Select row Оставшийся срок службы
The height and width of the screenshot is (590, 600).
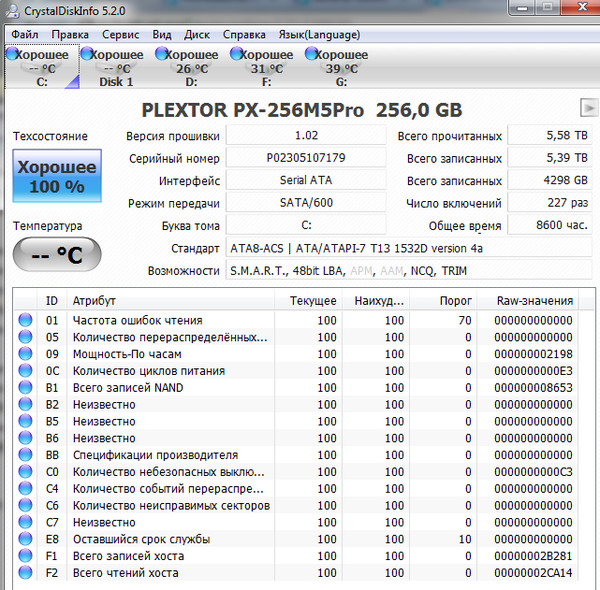[x=297, y=539]
